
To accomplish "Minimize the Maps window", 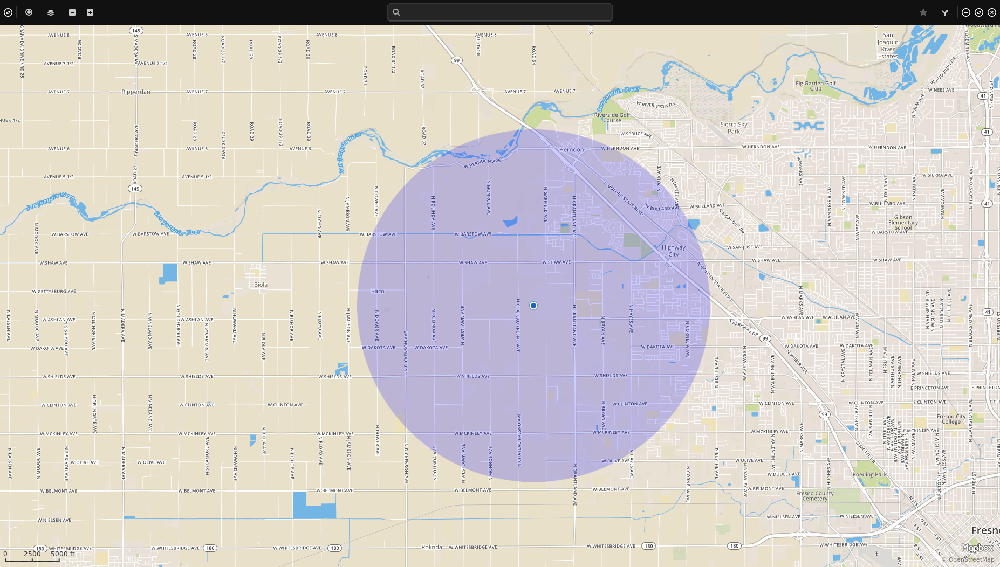I will pos(966,12).
